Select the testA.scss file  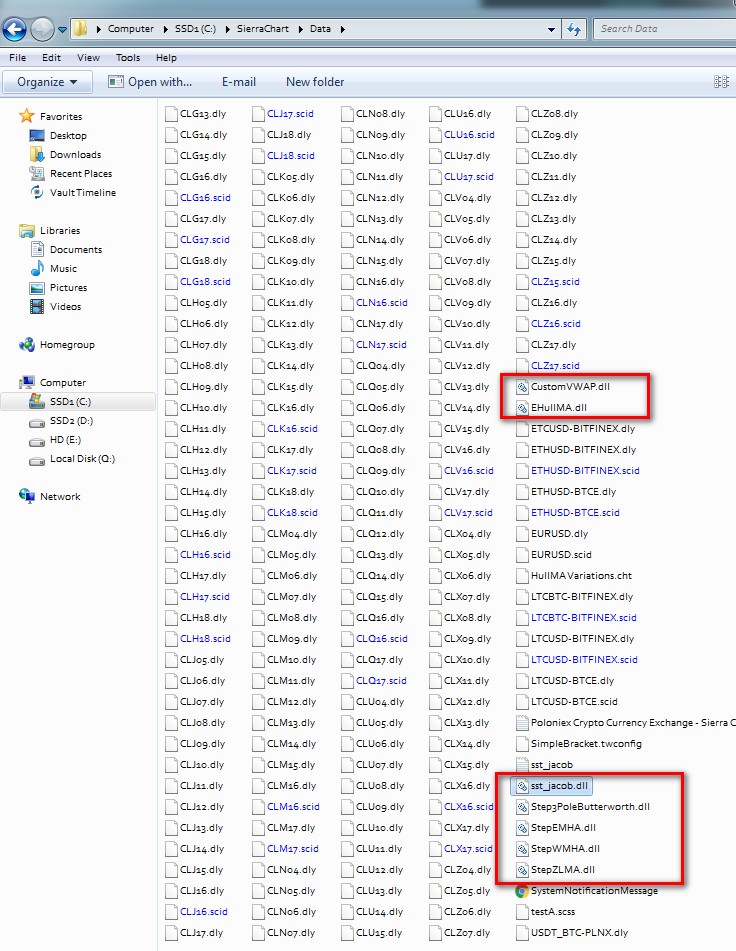pyautogui.click(x=545, y=912)
